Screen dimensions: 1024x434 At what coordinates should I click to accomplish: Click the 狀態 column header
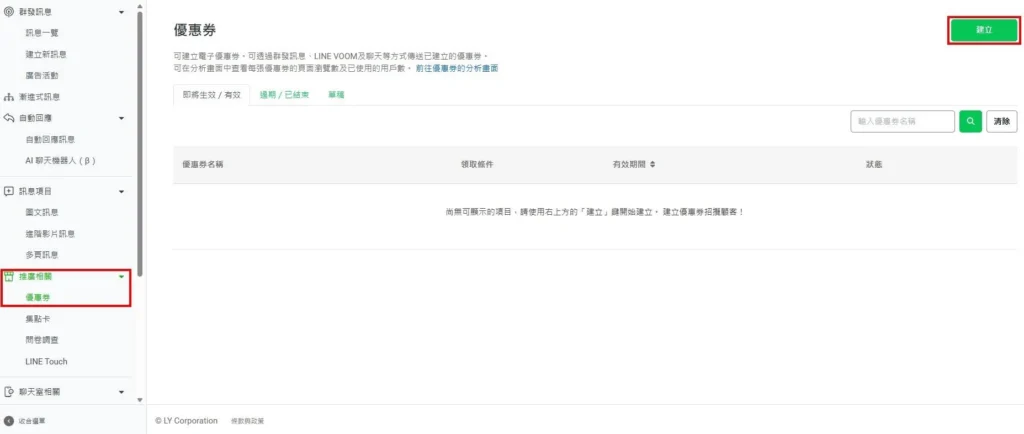(x=874, y=164)
